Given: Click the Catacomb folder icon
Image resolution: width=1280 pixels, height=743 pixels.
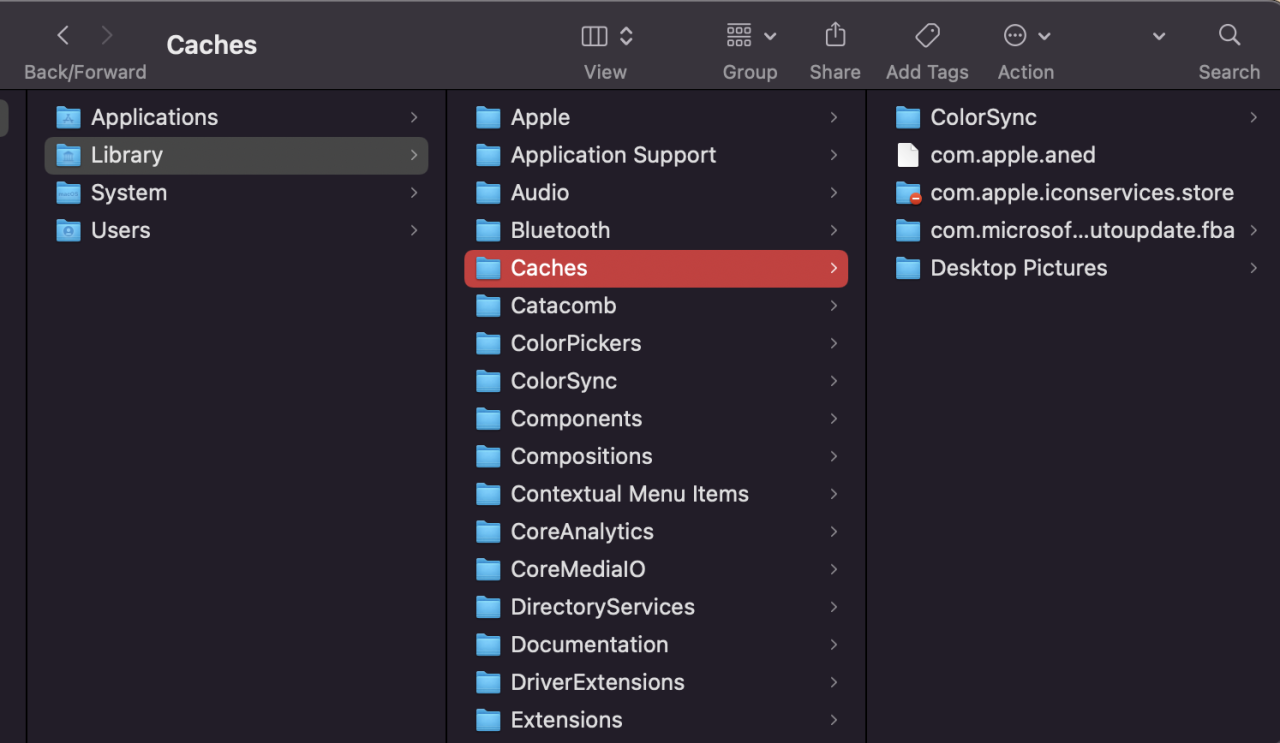Looking at the screenshot, I should tap(488, 305).
